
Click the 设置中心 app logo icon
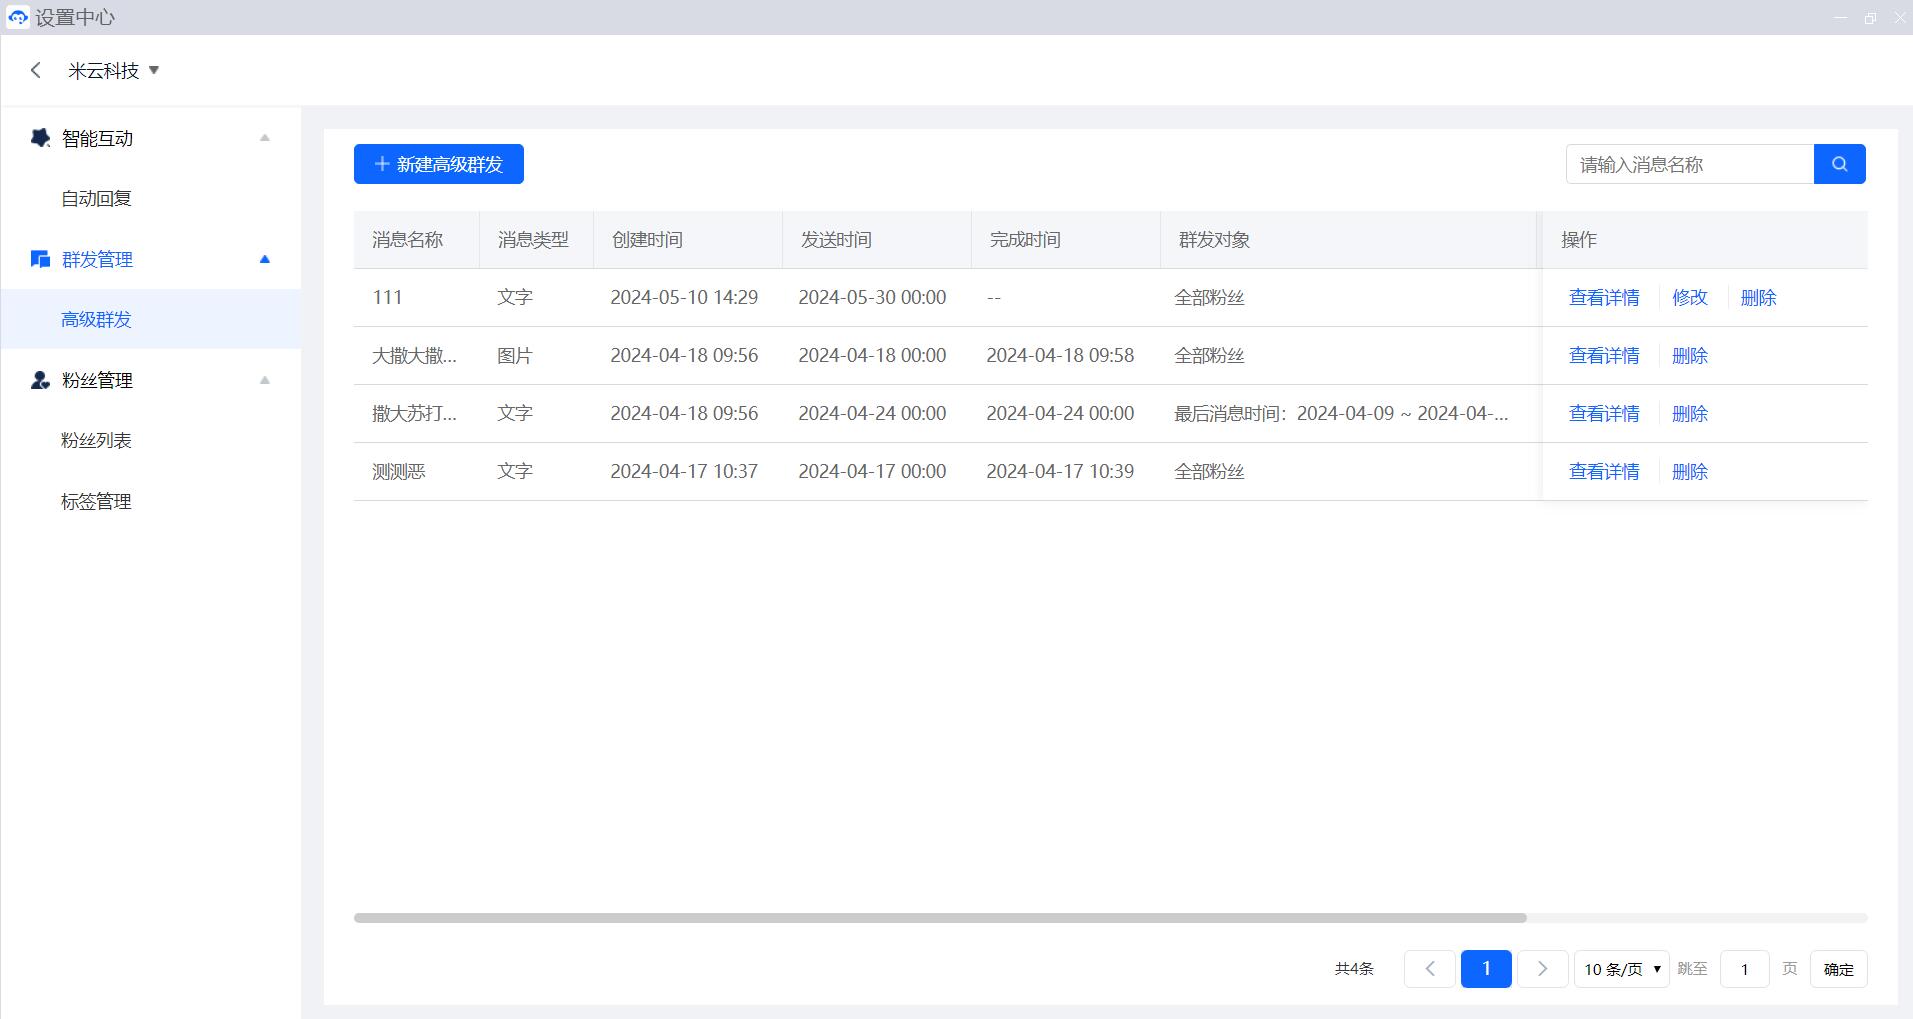pos(17,17)
